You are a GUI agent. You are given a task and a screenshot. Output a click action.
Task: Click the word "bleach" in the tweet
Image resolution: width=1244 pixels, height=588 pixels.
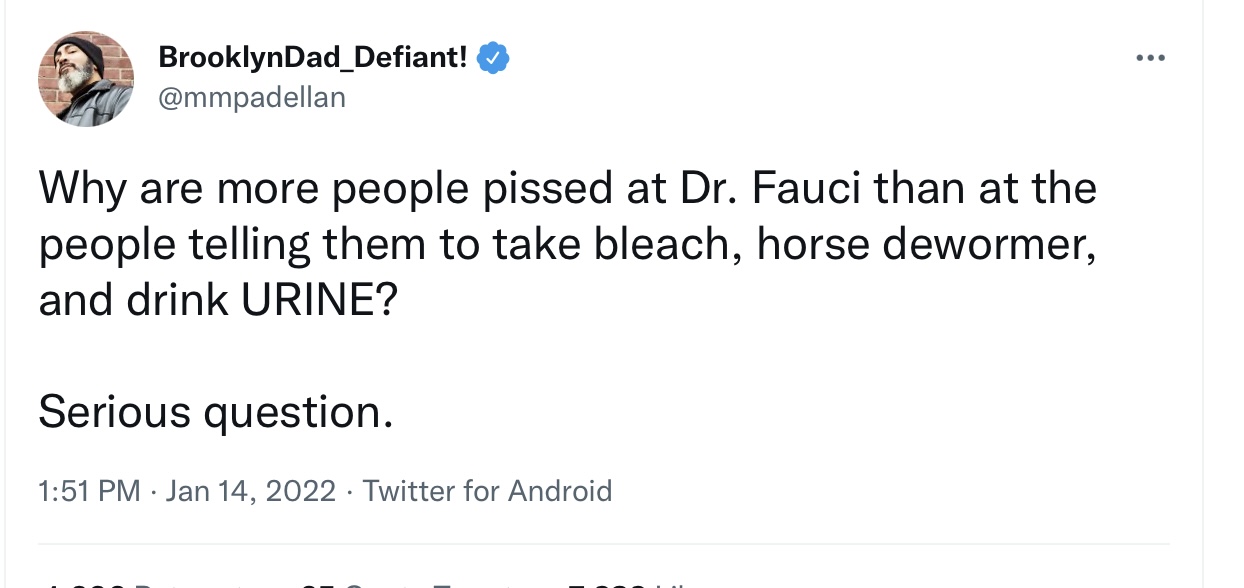670,245
